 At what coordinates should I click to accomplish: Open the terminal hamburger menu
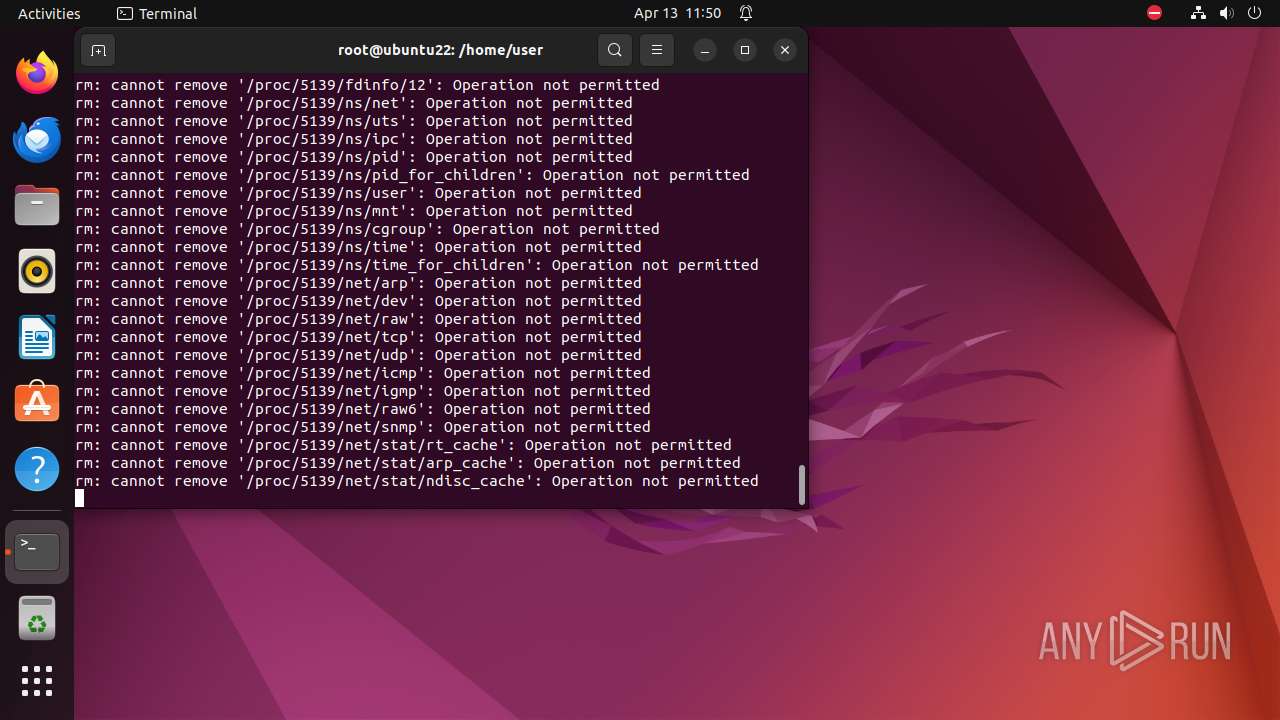point(657,50)
